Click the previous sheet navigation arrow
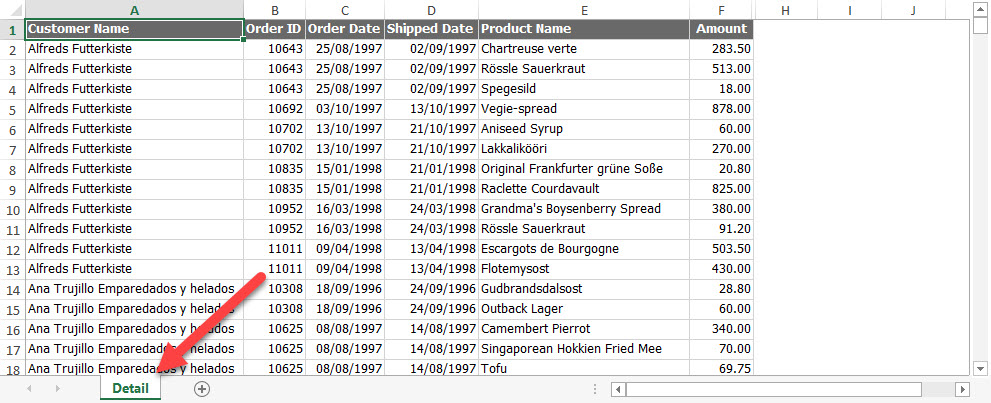 pyautogui.click(x=28, y=389)
